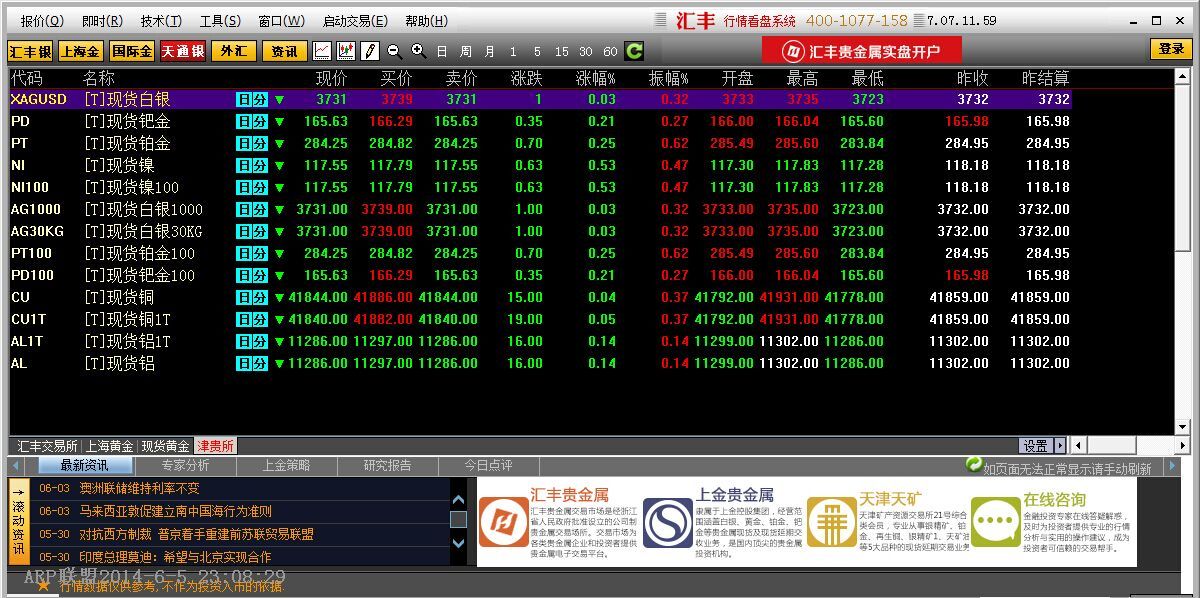The width and height of the screenshot is (1200, 598).
Task: Switch to the 15 minute period
Action: point(561,52)
